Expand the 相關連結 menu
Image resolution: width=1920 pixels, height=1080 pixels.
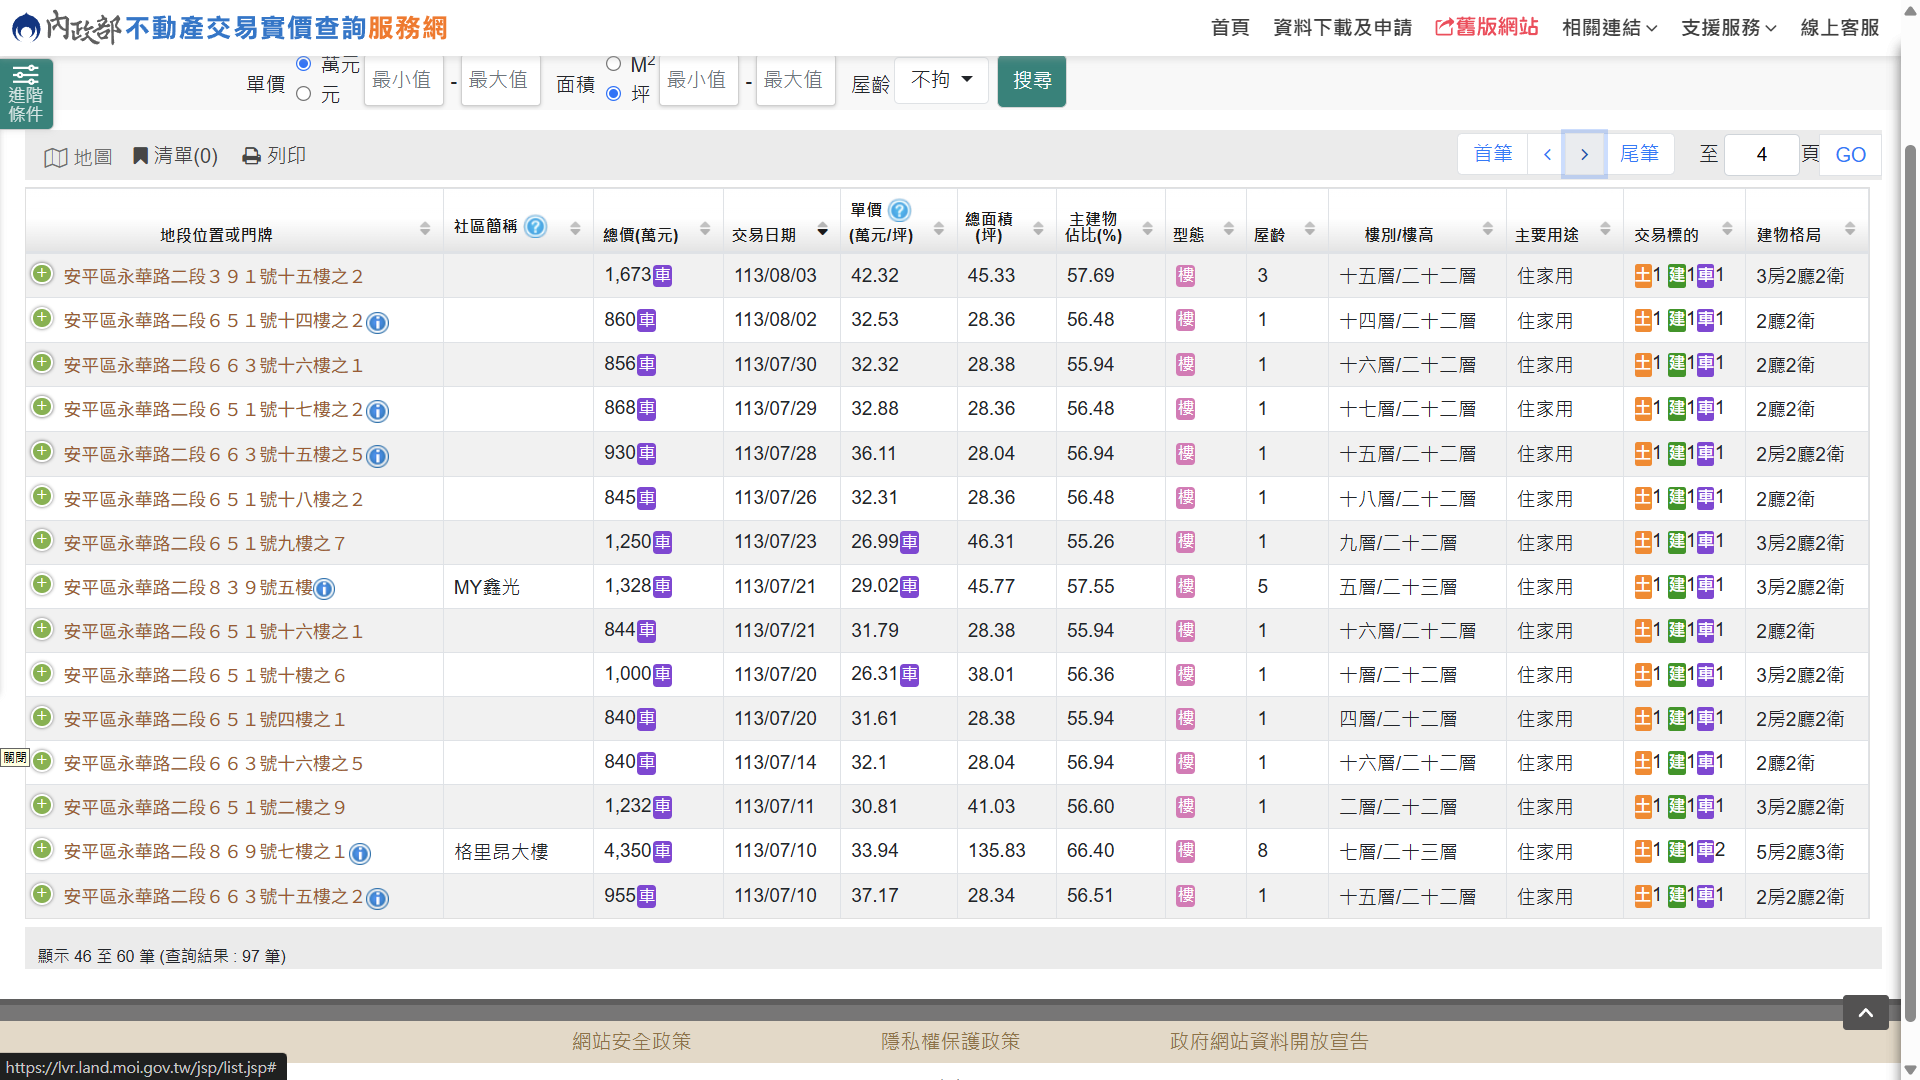(x=1609, y=28)
